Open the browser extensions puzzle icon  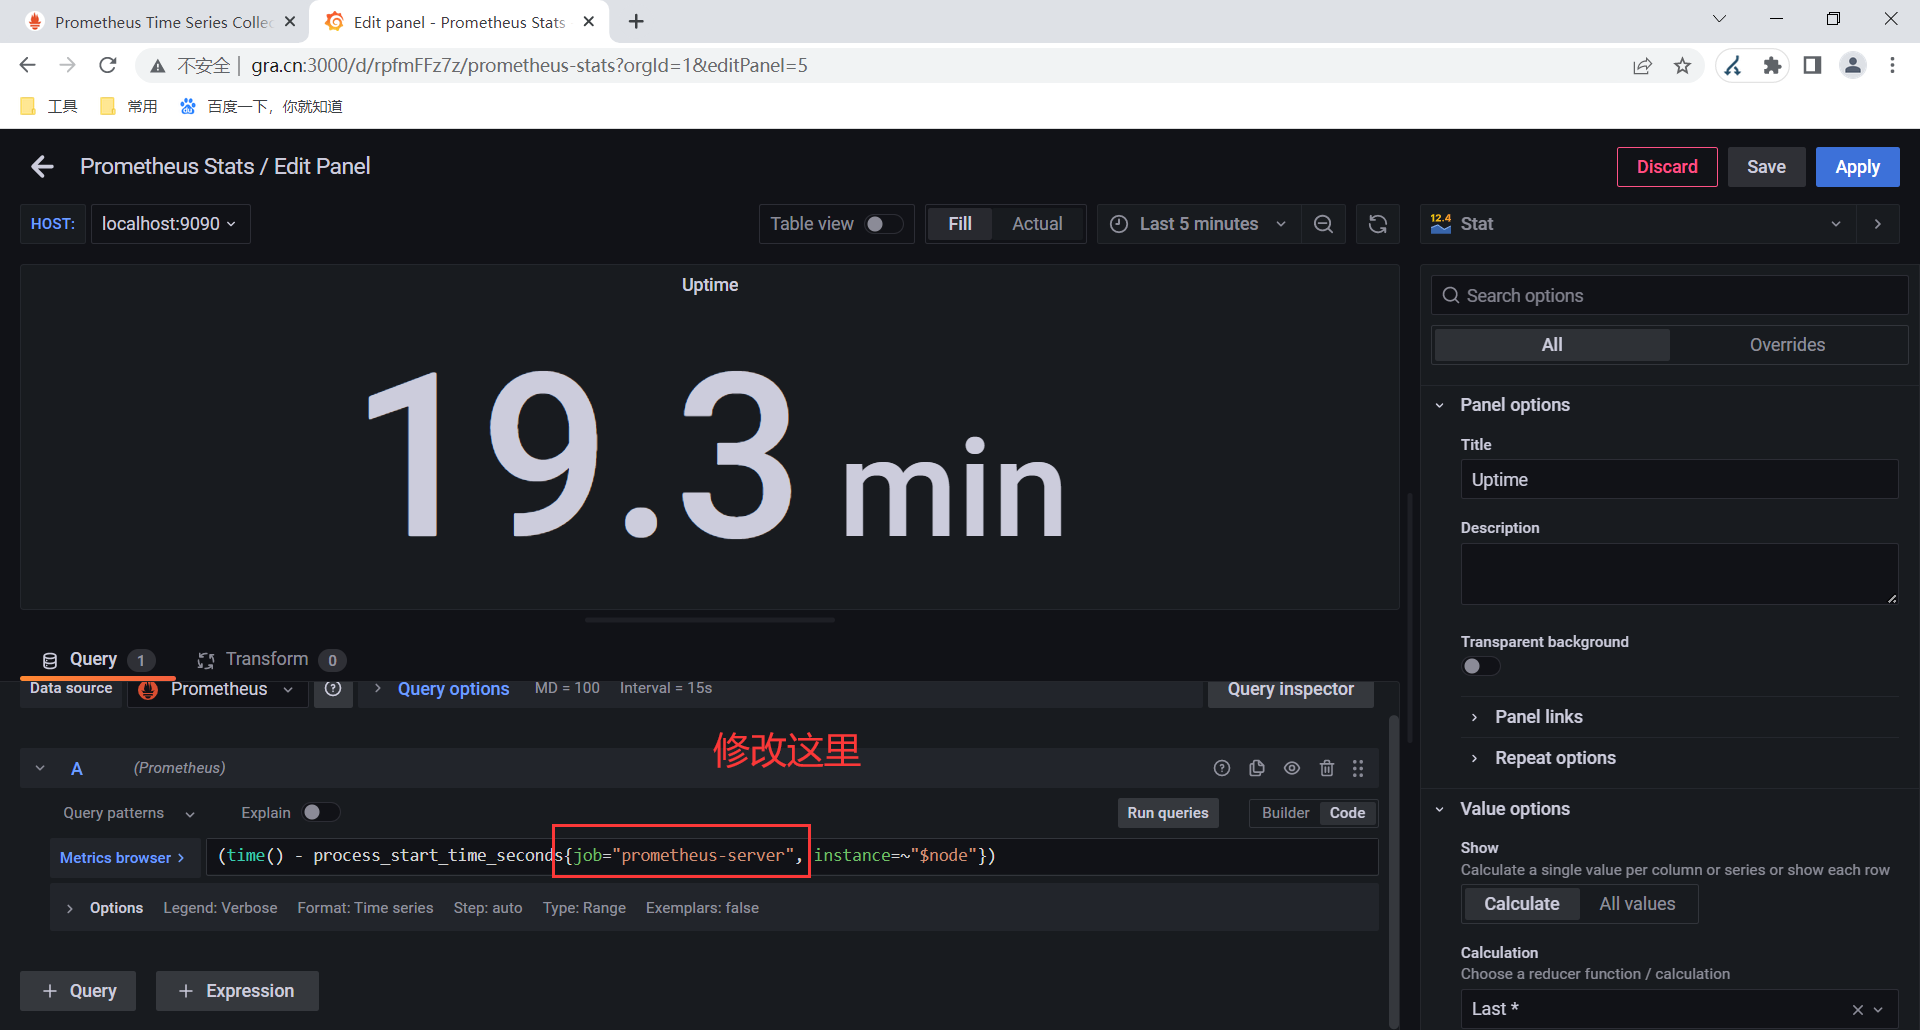1772,66
